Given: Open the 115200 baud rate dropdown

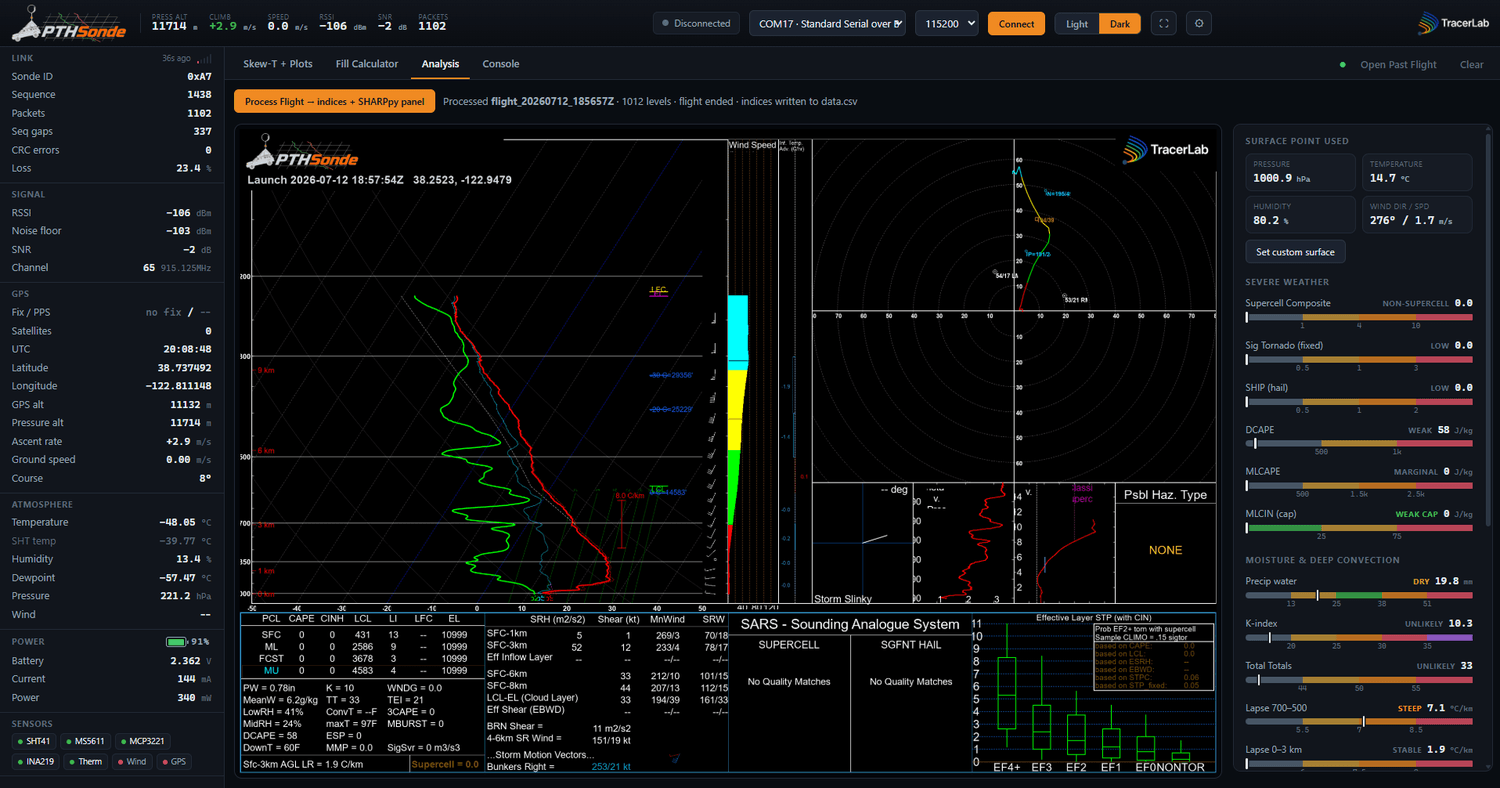Looking at the screenshot, I should click(946, 23).
